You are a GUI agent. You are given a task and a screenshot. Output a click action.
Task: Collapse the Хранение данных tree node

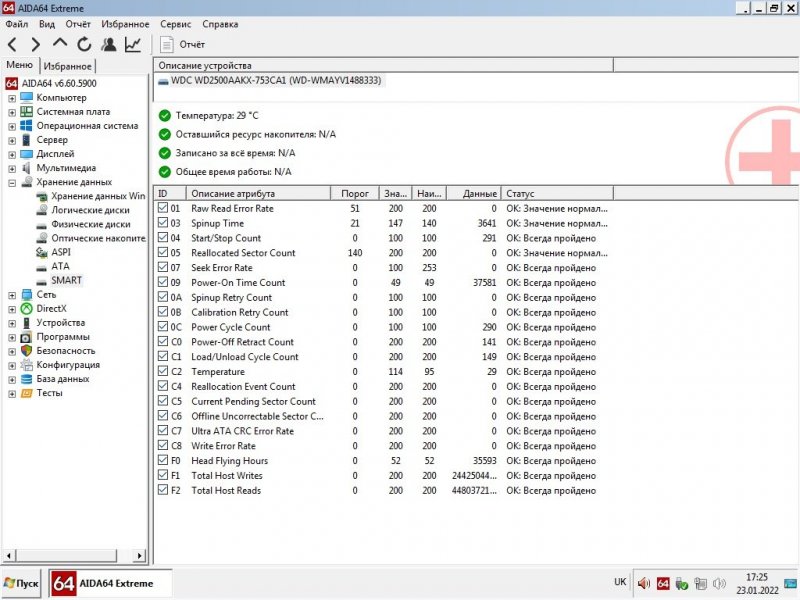click(x=12, y=182)
